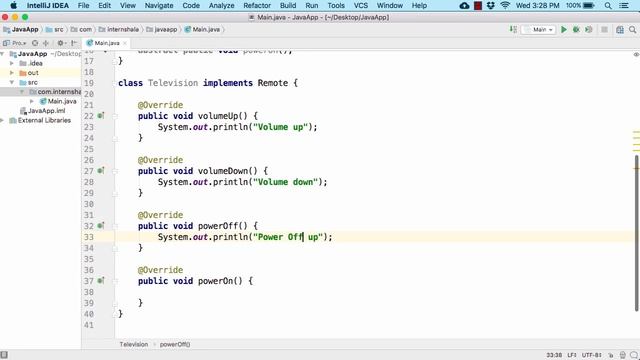Click the "Volume down" string on line 28
This screenshot has height=360, width=640.
(x=285, y=182)
